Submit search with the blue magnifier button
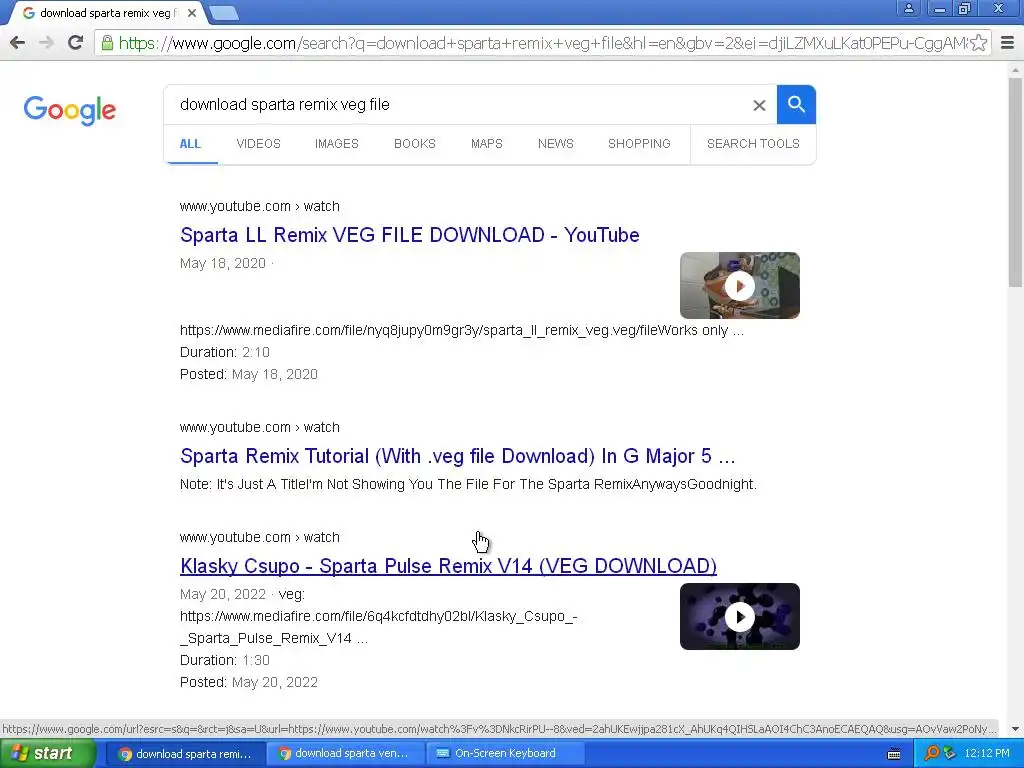 coord(796,104)
